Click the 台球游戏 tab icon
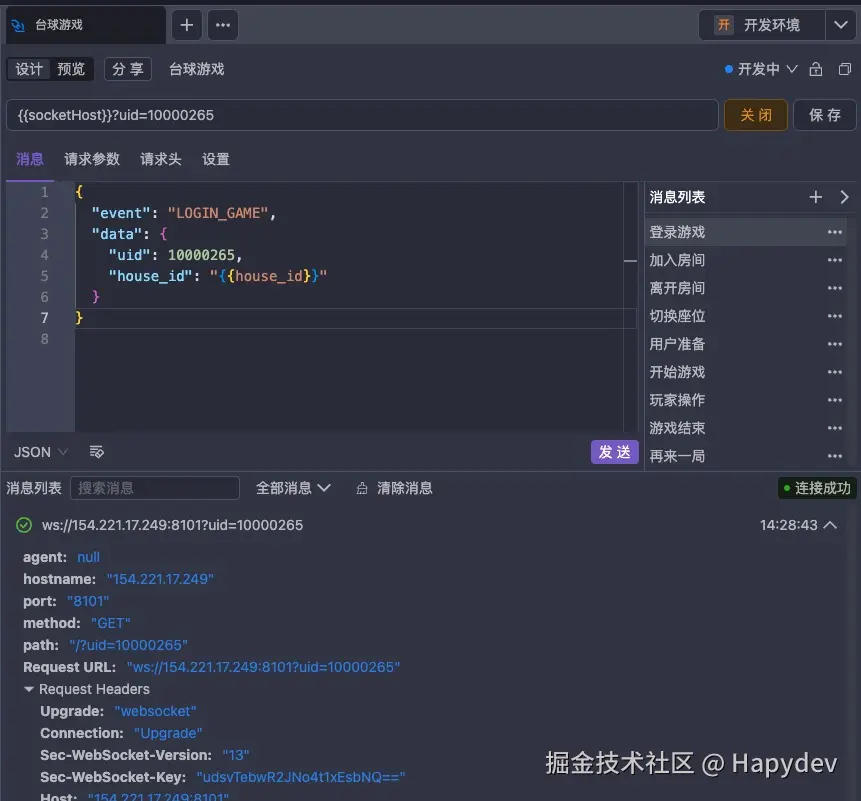The image size is (861, 801). 18,25
